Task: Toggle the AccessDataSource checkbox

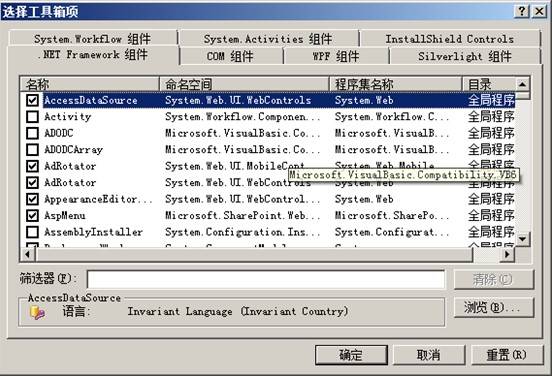Action: tap(32, 100)
